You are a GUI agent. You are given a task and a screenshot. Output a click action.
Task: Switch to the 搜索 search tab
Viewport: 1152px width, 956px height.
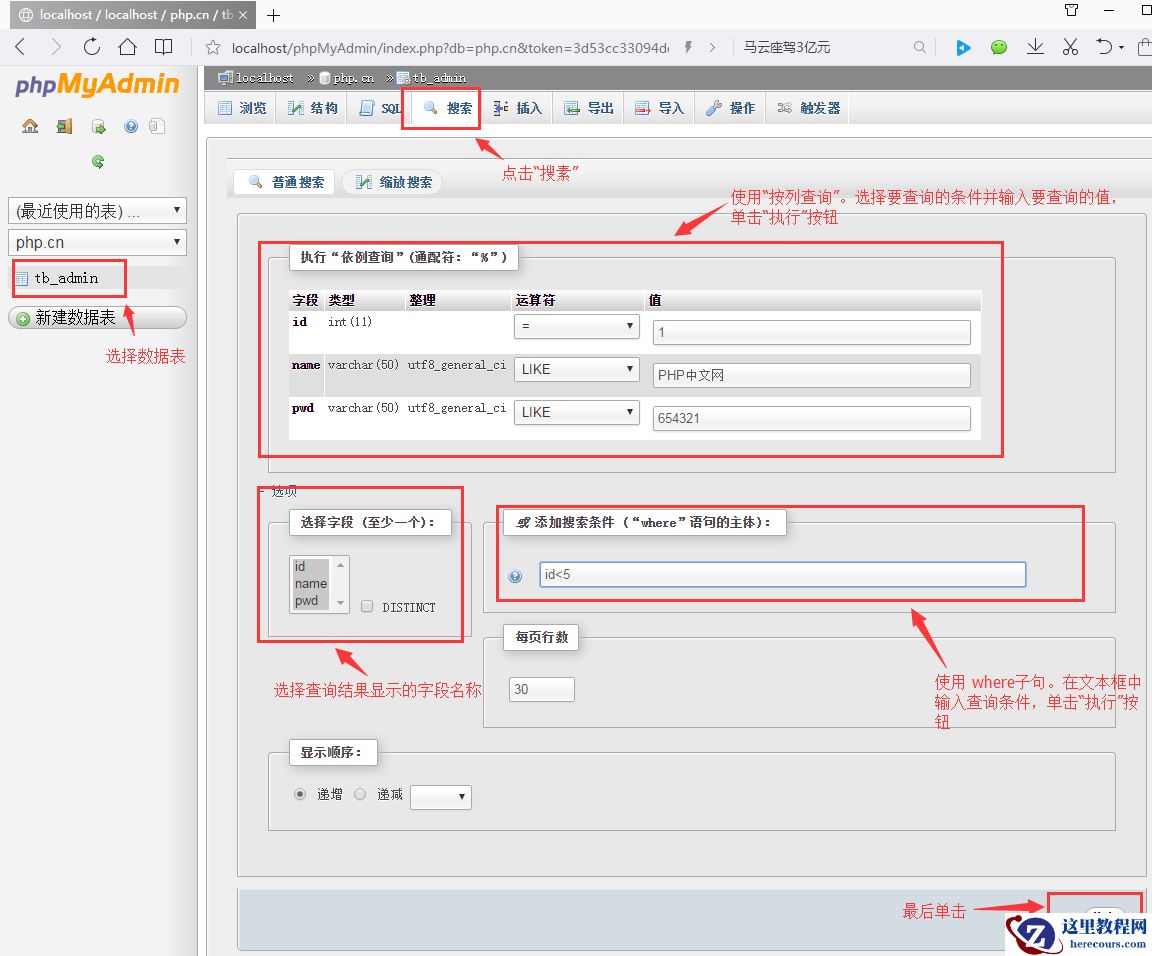click(x=447, y=108)
